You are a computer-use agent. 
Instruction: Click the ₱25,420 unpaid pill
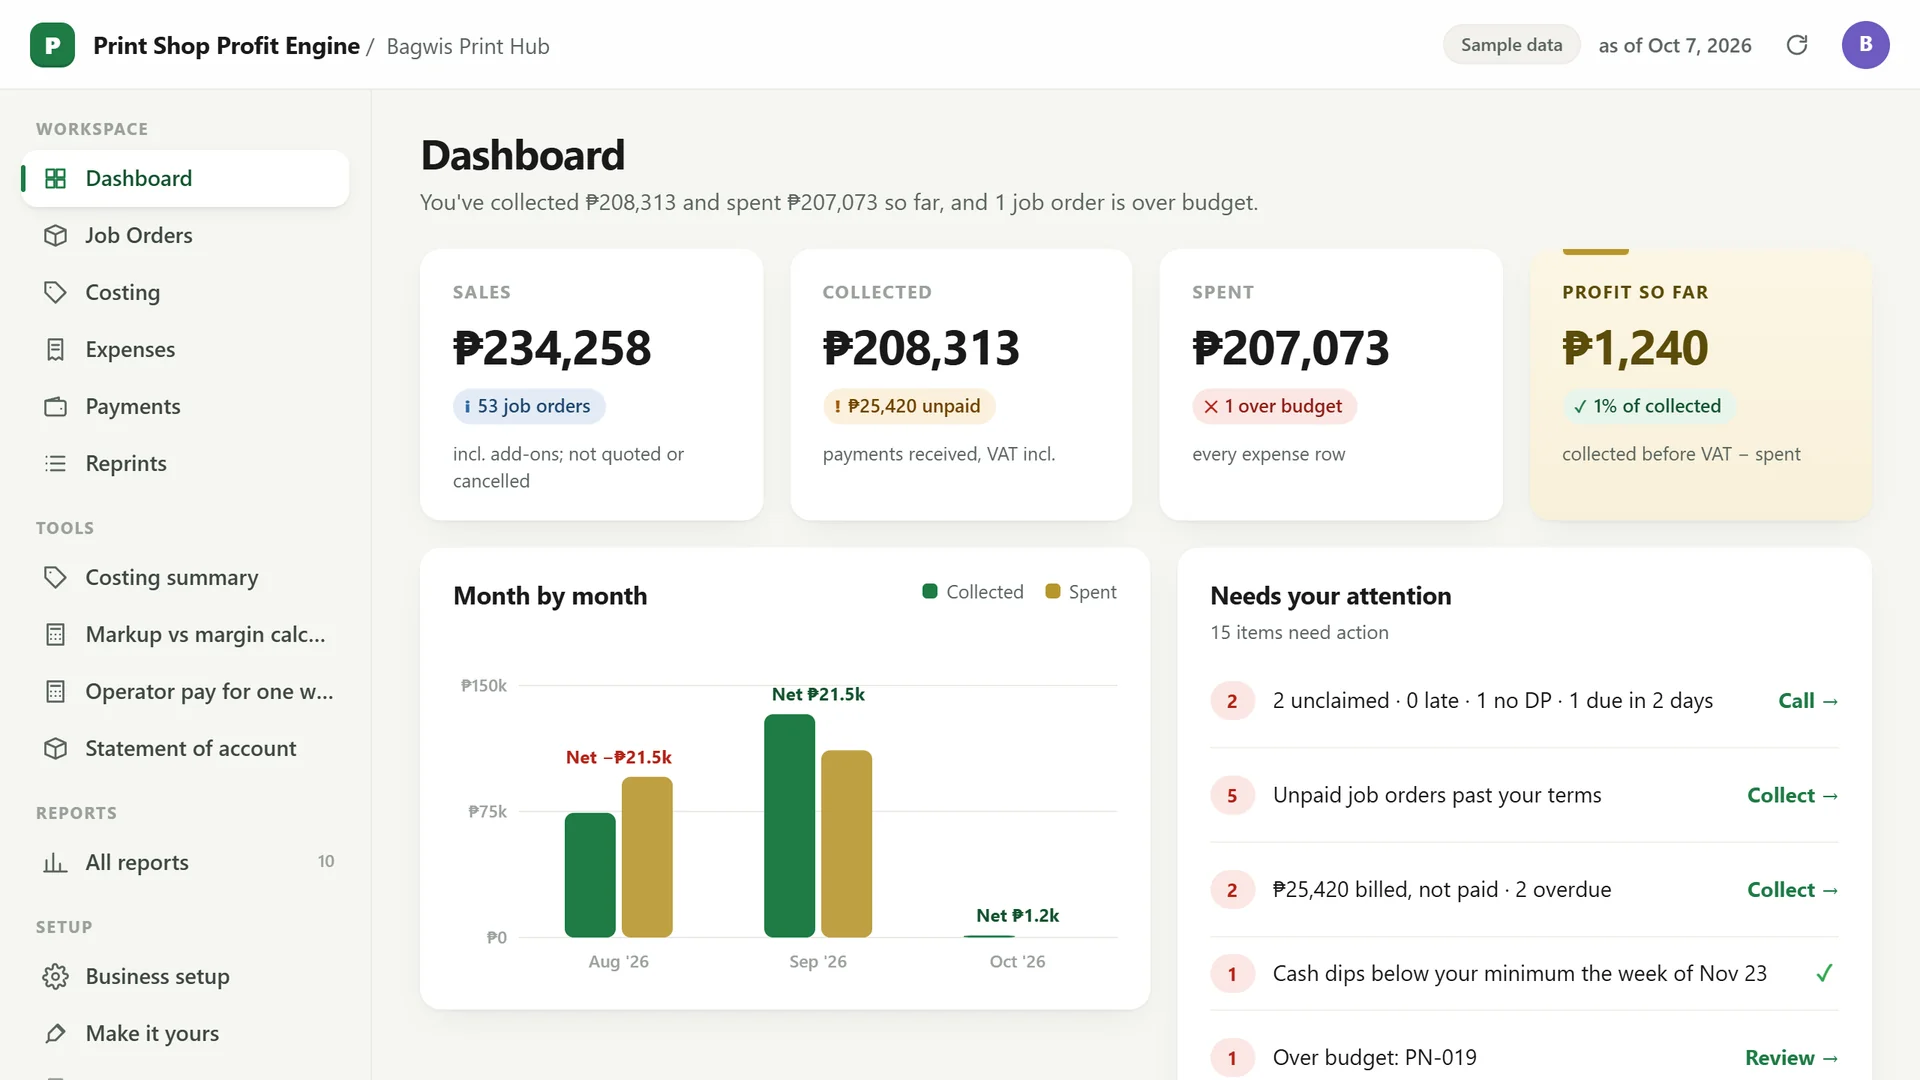click(908, 406)
